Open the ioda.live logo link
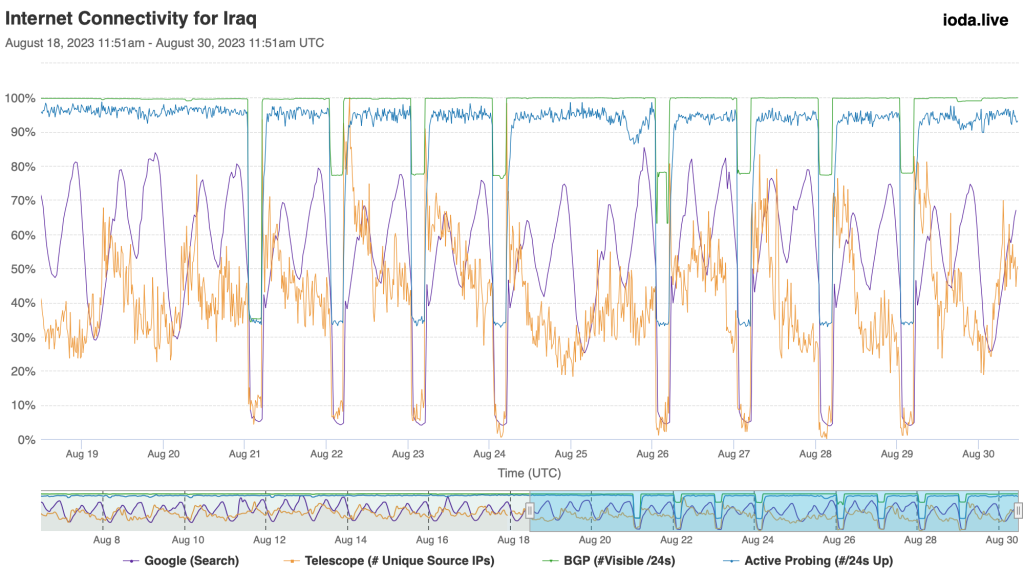Image resolution: width=1024 pixels, height=573 pixels. 975,19
